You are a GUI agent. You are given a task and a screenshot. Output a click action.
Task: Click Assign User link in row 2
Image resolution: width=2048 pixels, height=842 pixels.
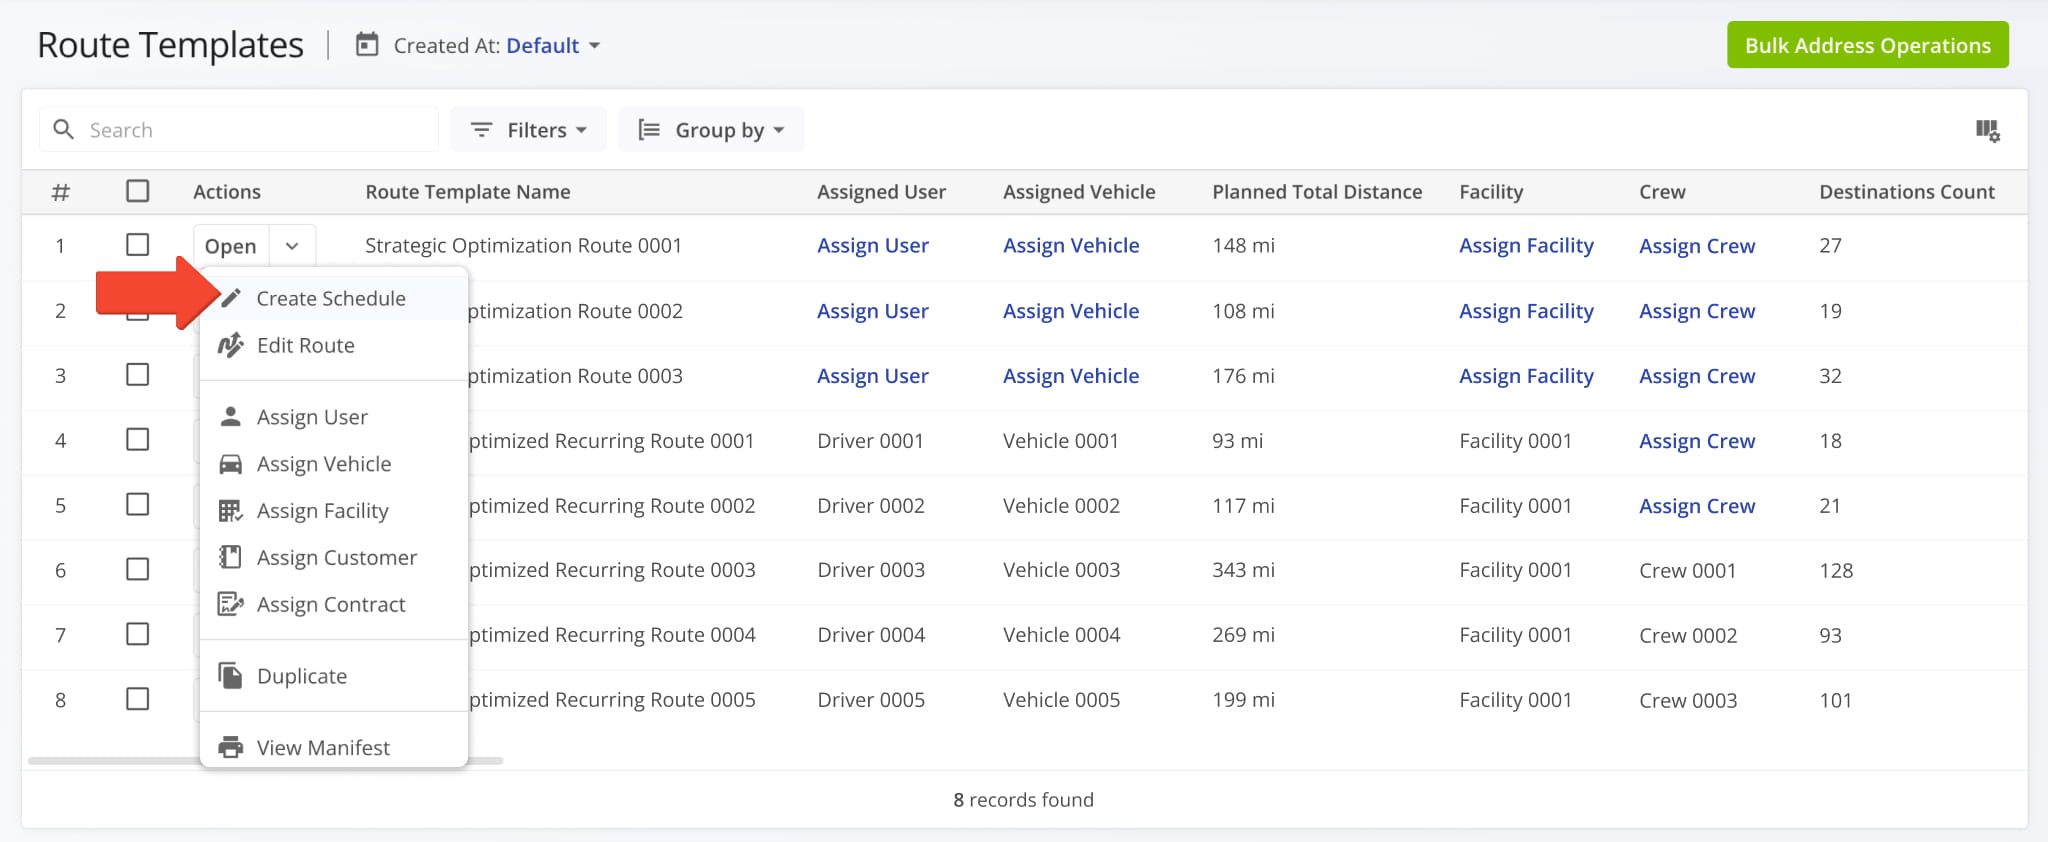(x=873, y=311)
